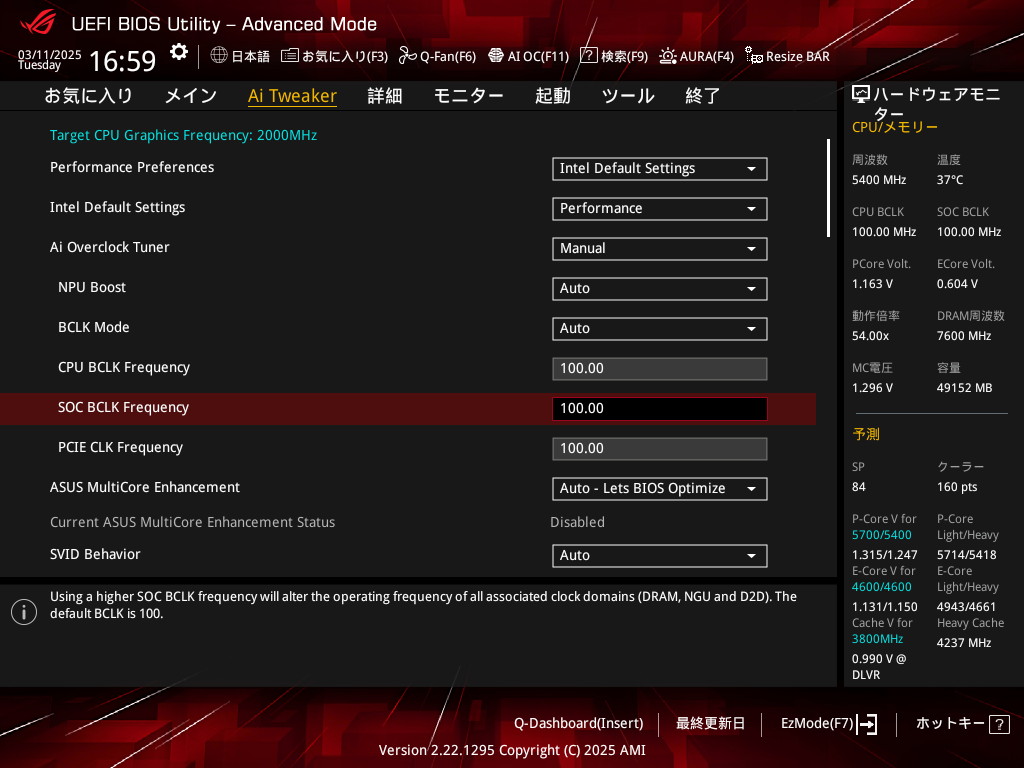
Task: Click the CPU/メモリー section heading
Action: point(895,127)
